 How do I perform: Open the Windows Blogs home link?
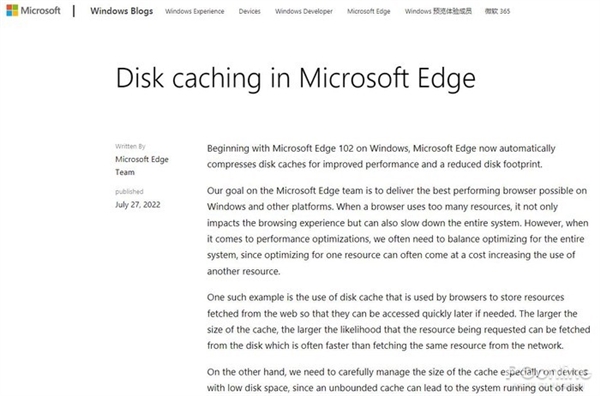click(x=121, y=11)
